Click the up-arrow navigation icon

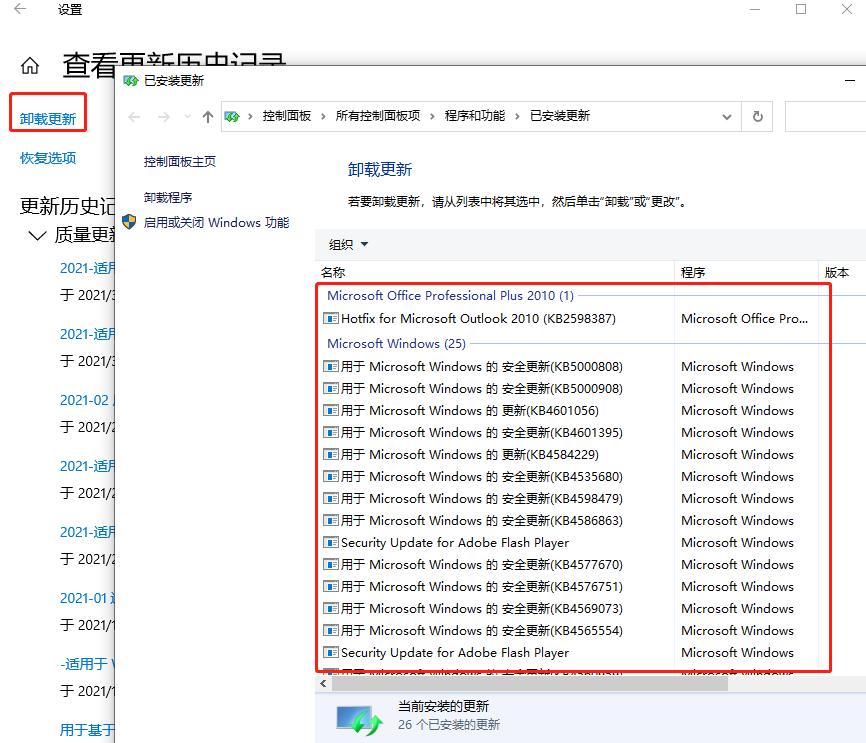coord(206,116)
